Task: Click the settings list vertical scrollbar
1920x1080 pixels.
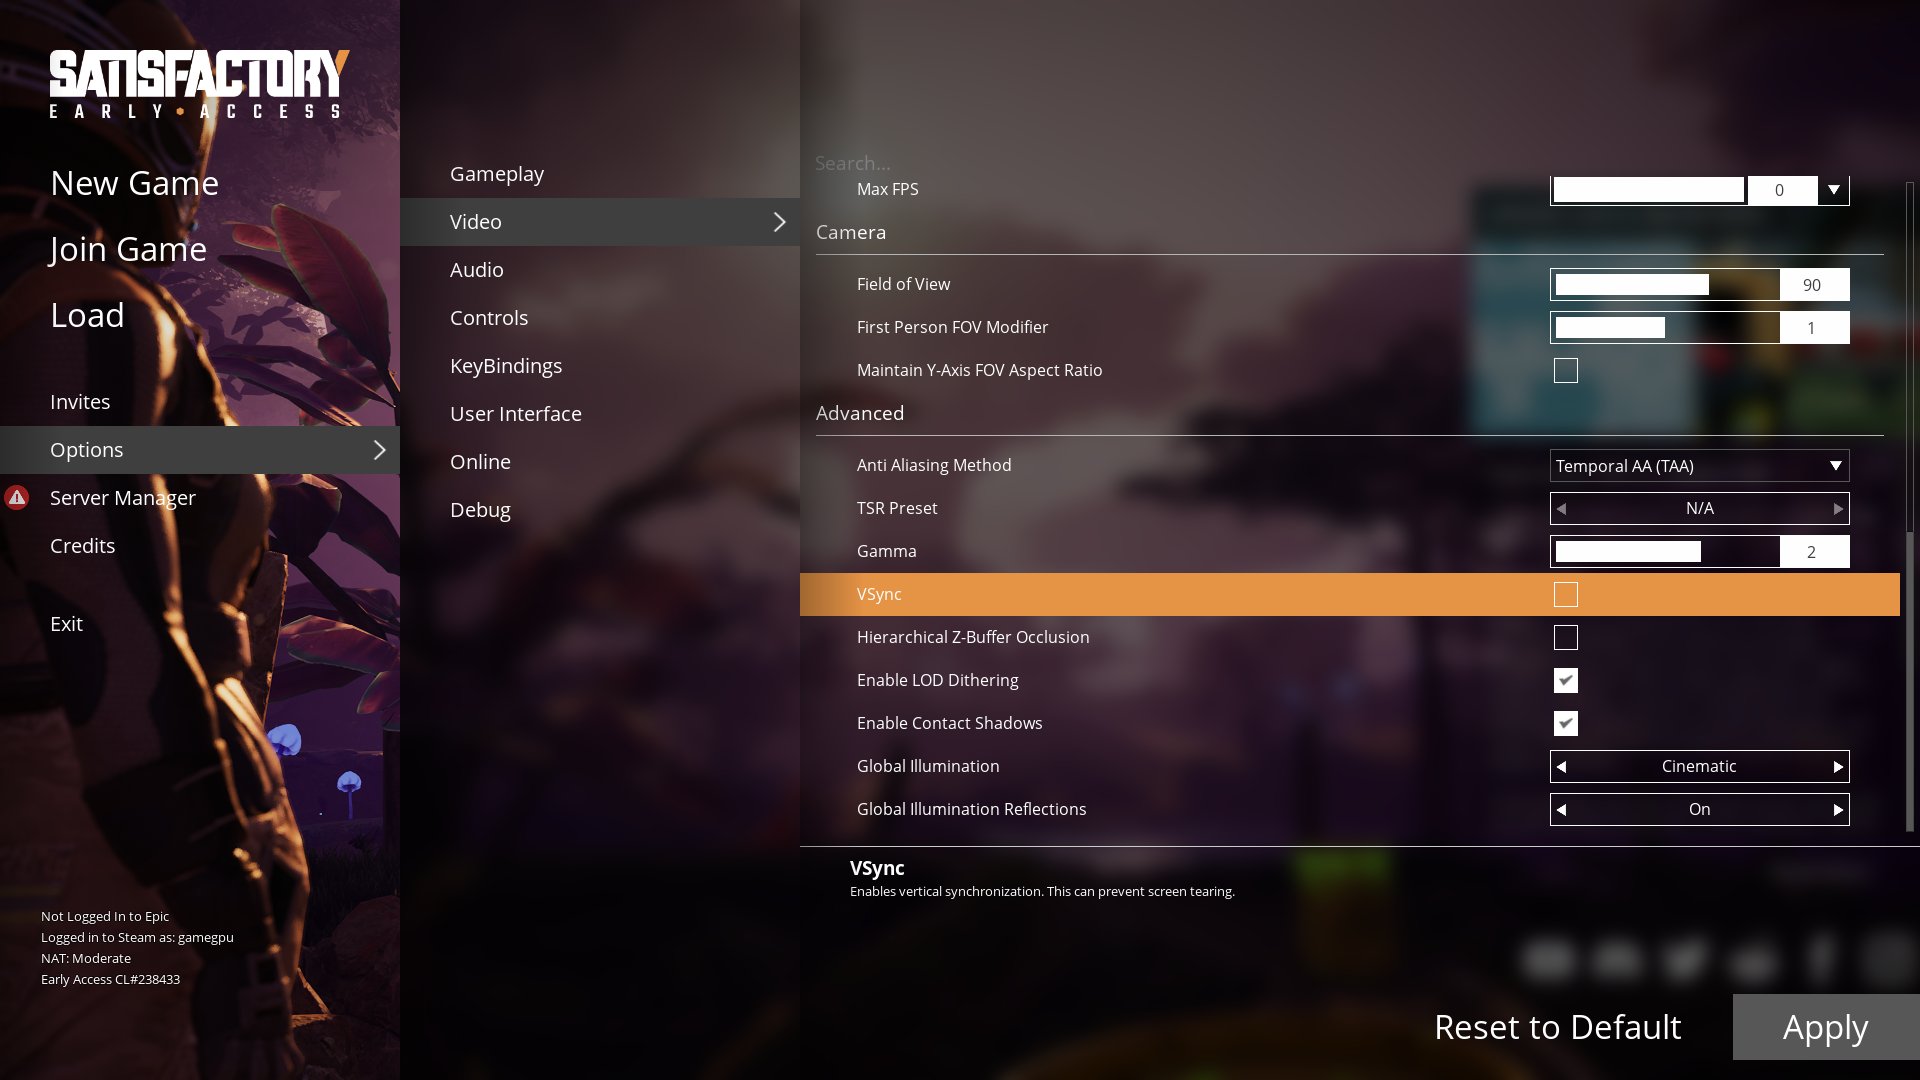Action: coord(1910,682)
